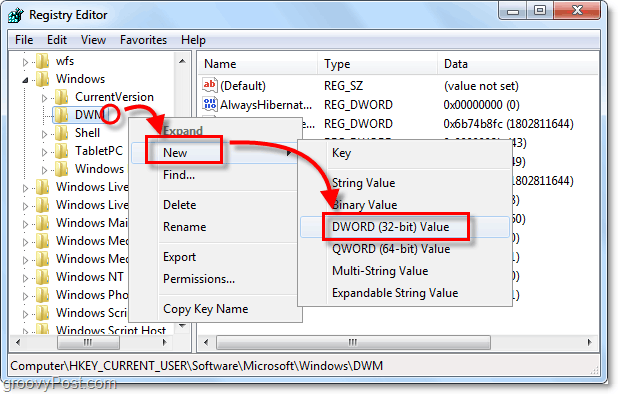Viewport: 618px width, 394px height.
Task: Choose Permissions... in the context menu
Action: click(214, 279)
